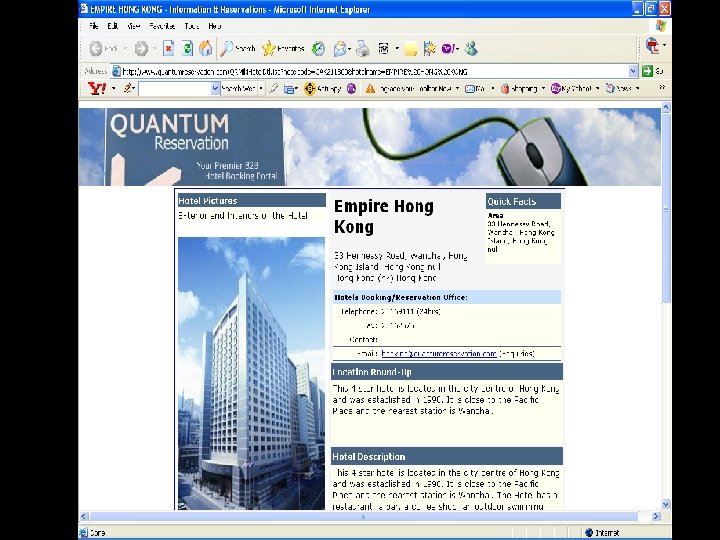This screenshot has height=540, width=720.
Task: Click the pop-up blocker window icon
Action: [289, 89]
